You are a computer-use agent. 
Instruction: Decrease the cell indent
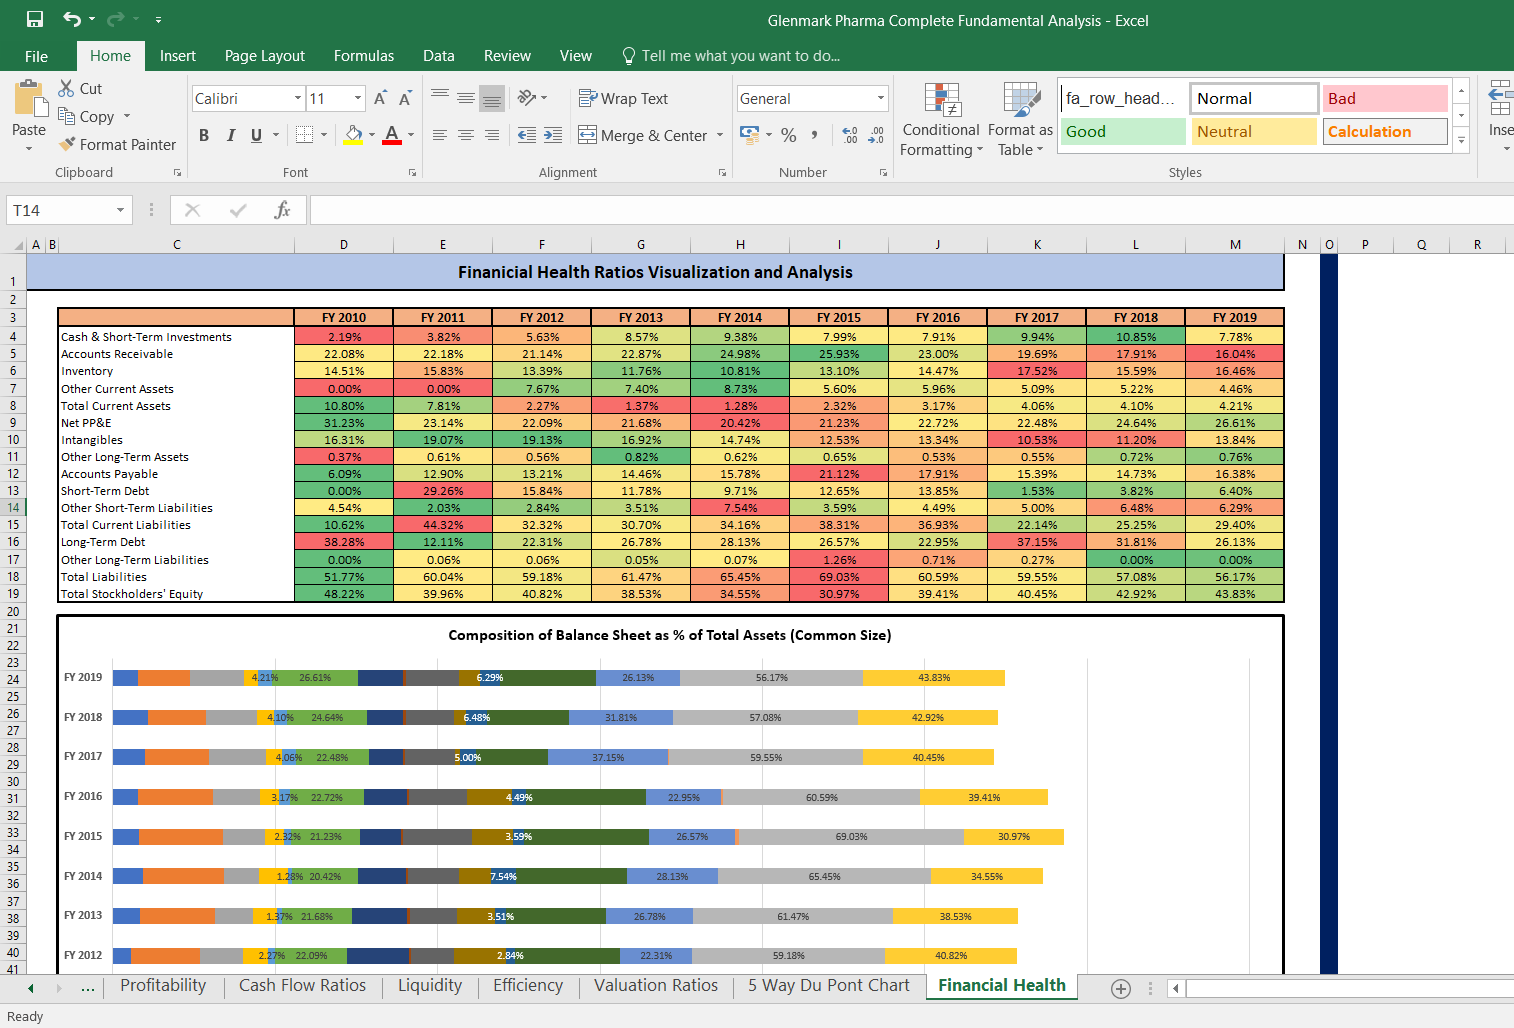[x=527, y=135]
